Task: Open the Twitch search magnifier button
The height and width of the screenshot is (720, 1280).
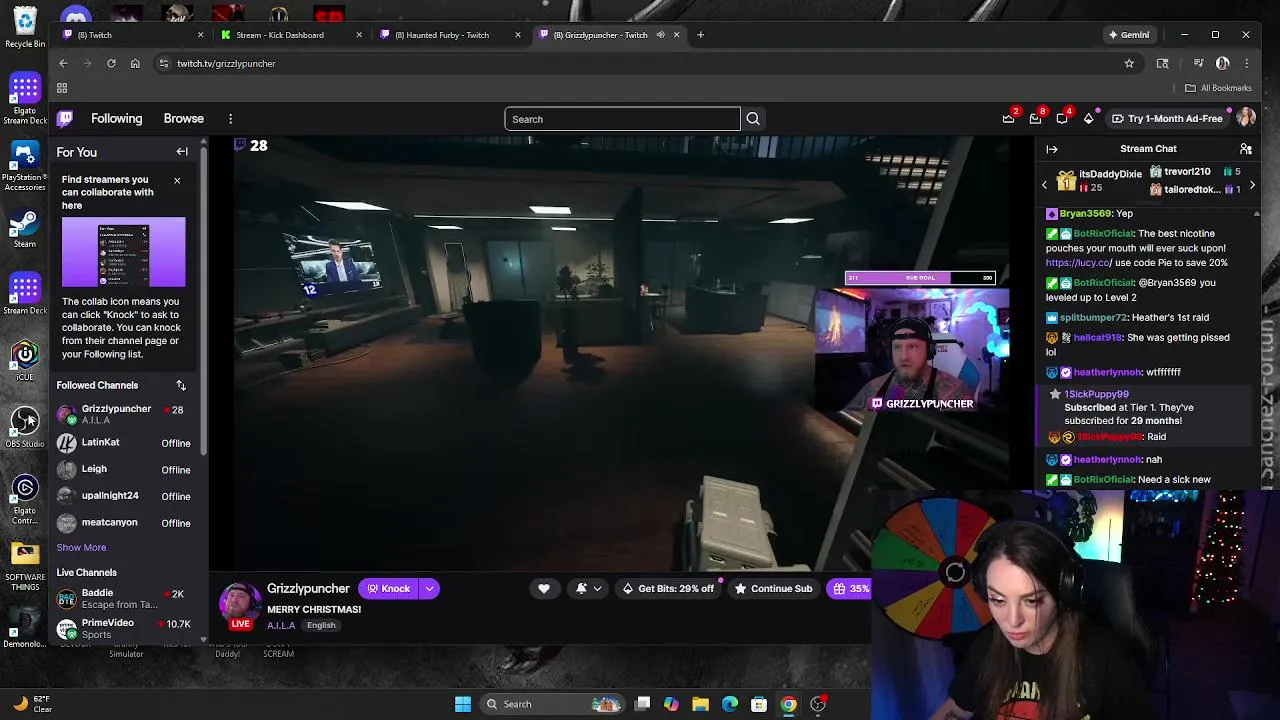Action: coord(753,119)
